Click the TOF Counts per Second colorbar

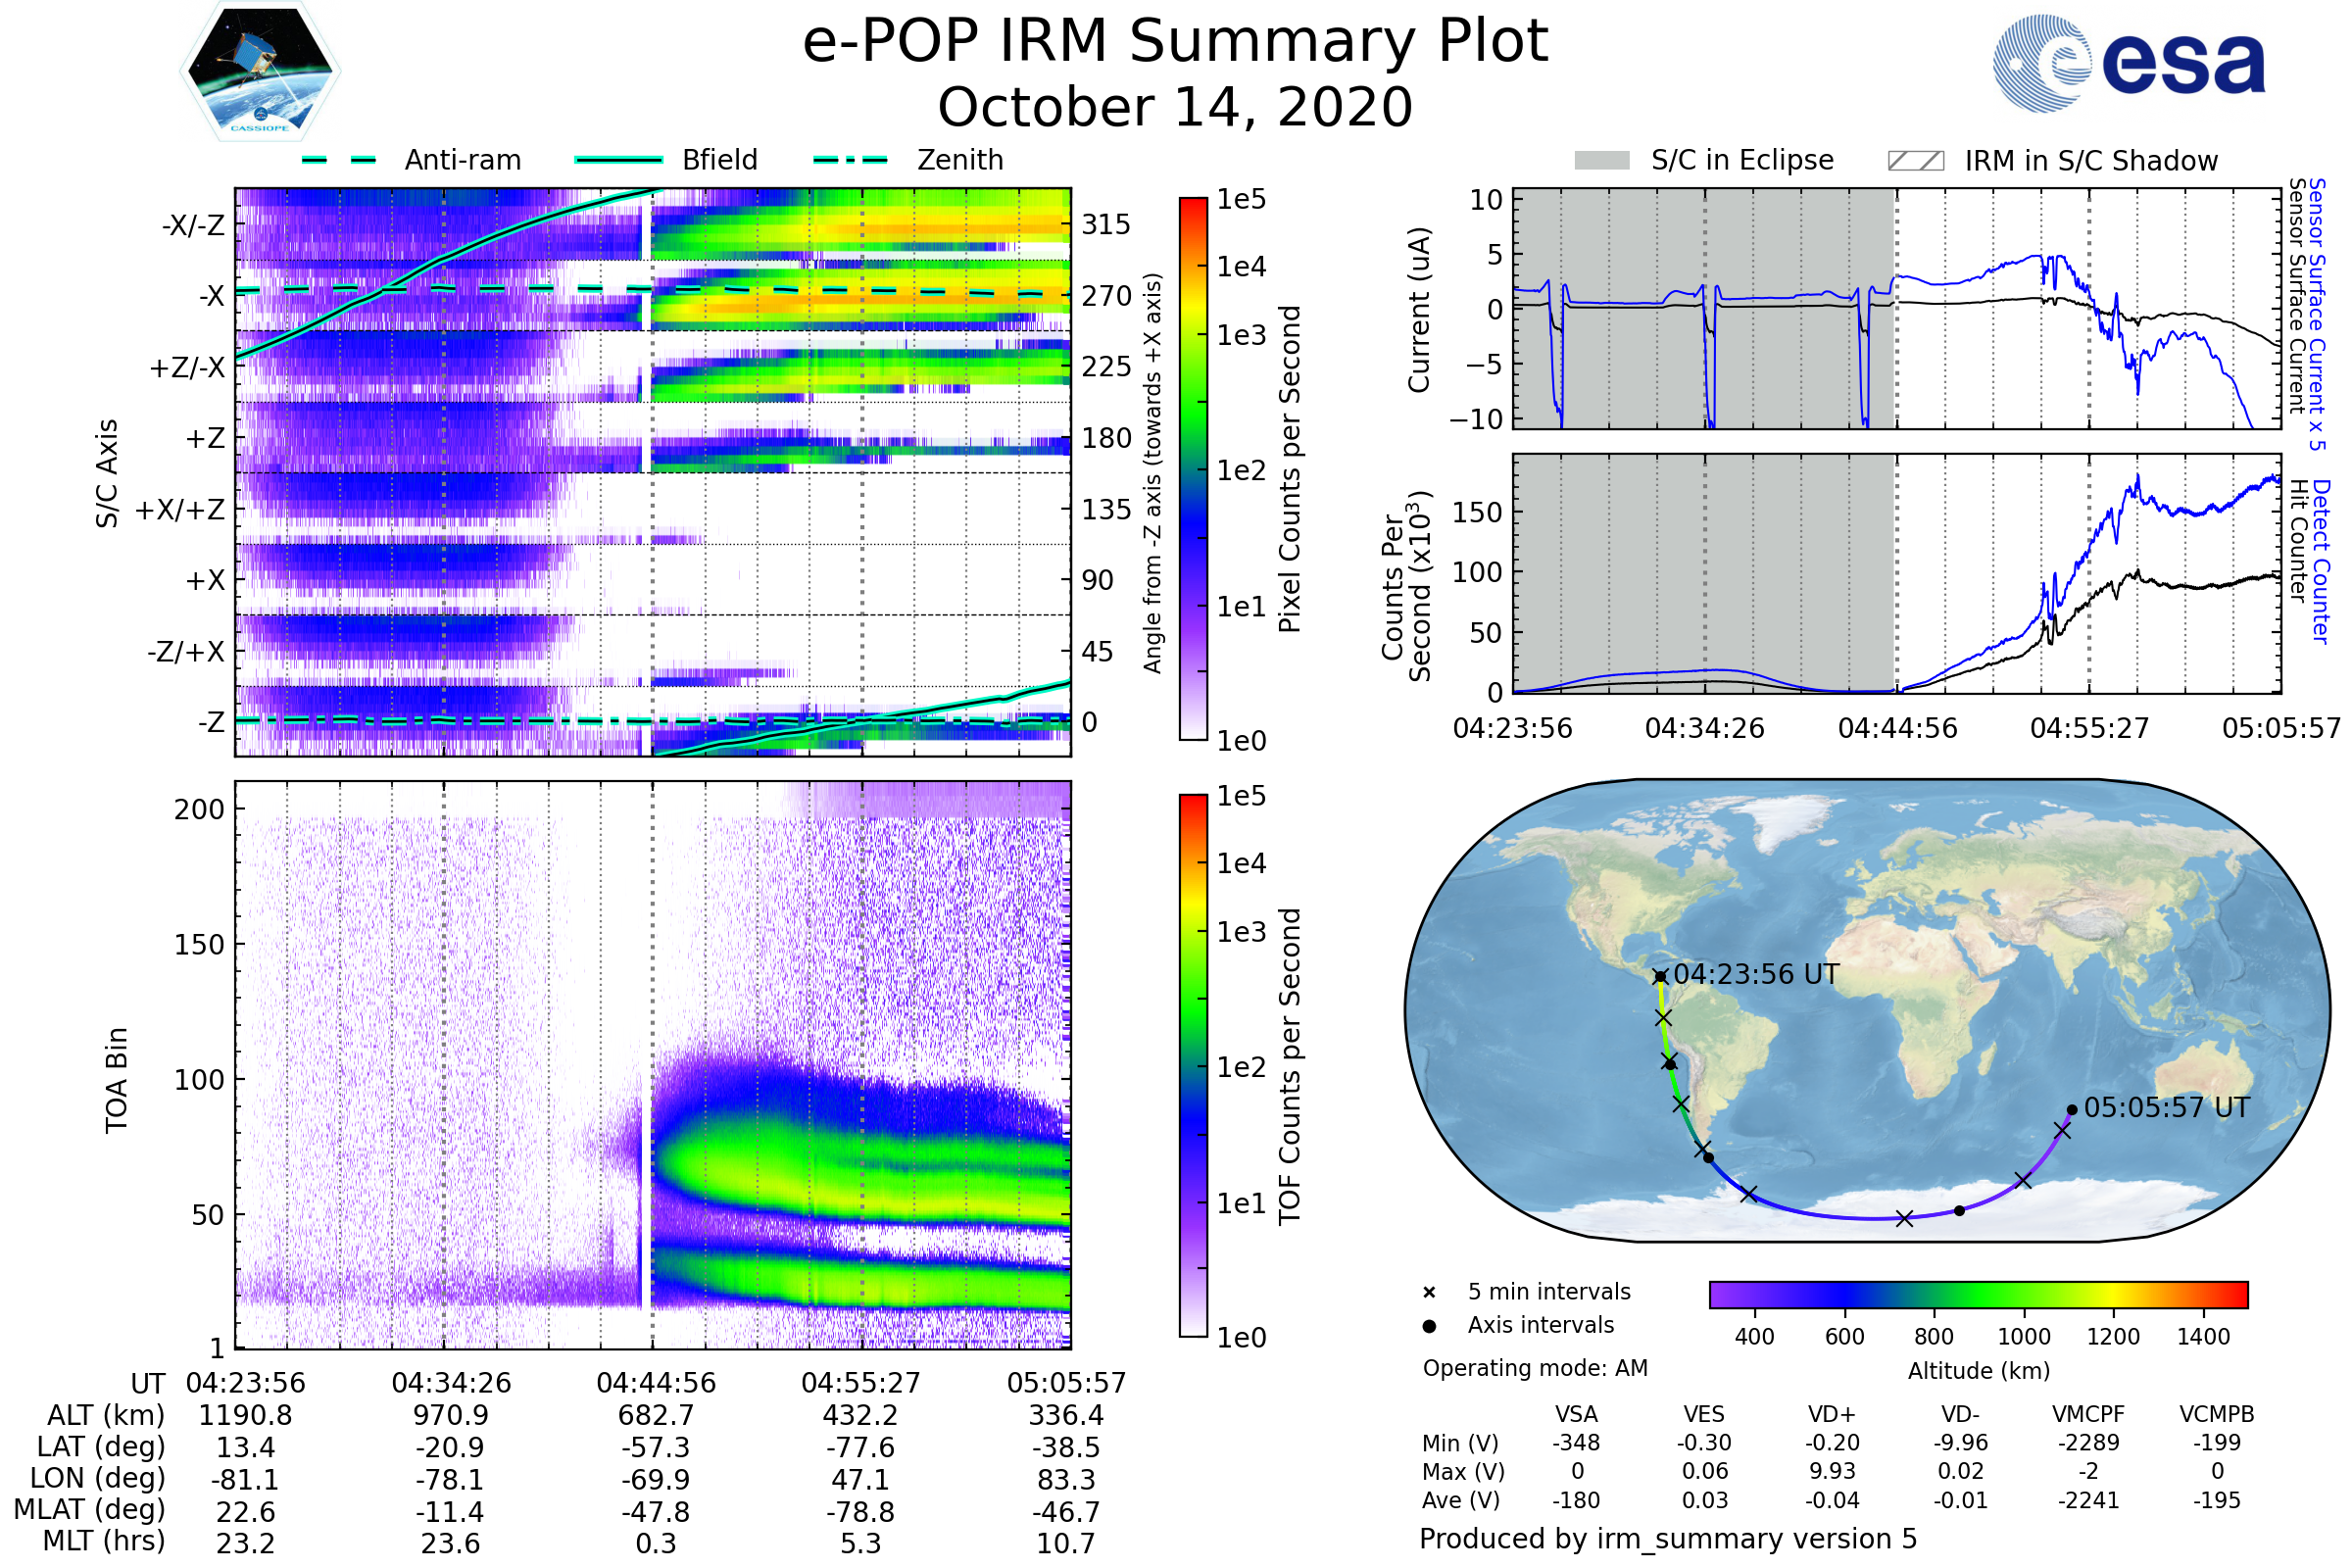(1193, 1065)
